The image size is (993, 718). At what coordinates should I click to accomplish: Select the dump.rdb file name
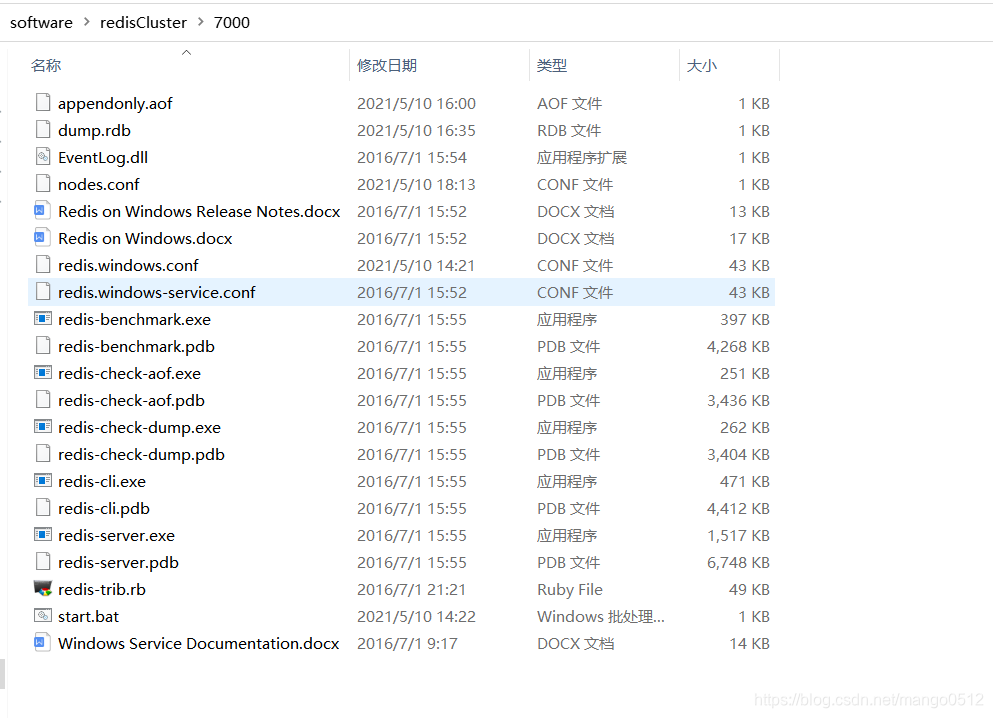click(x=94, y=130)
